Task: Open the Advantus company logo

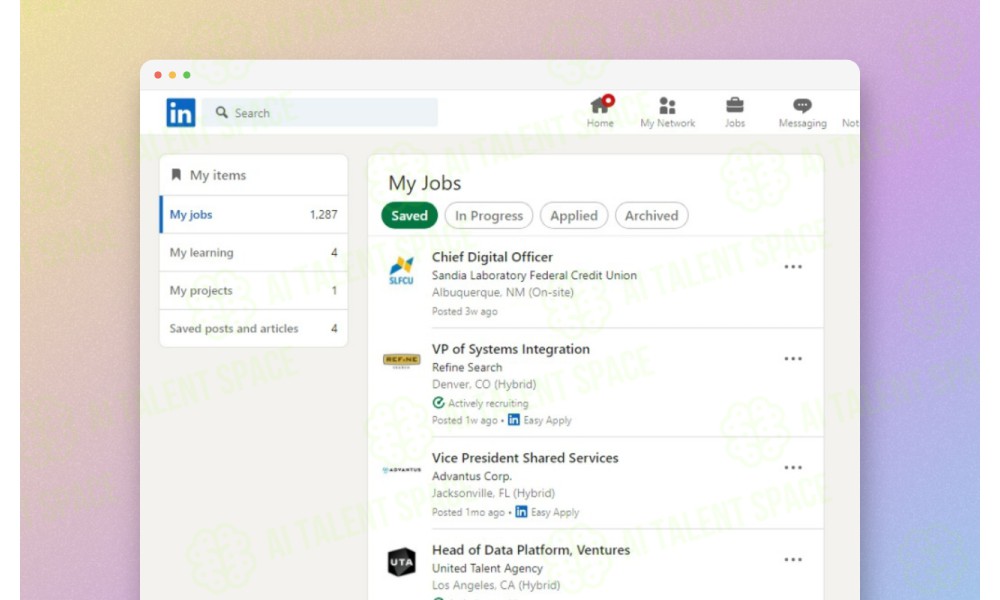Action: [401, 470]
